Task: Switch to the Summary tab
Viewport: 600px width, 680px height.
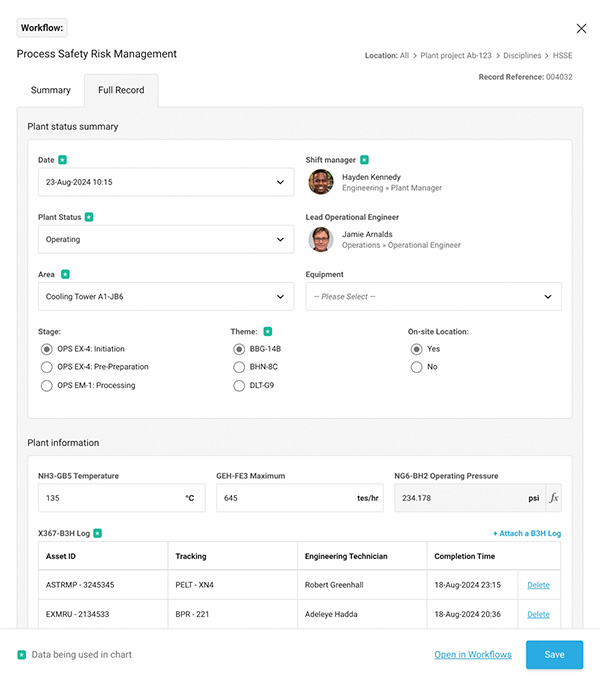Action: coord(50,90)
